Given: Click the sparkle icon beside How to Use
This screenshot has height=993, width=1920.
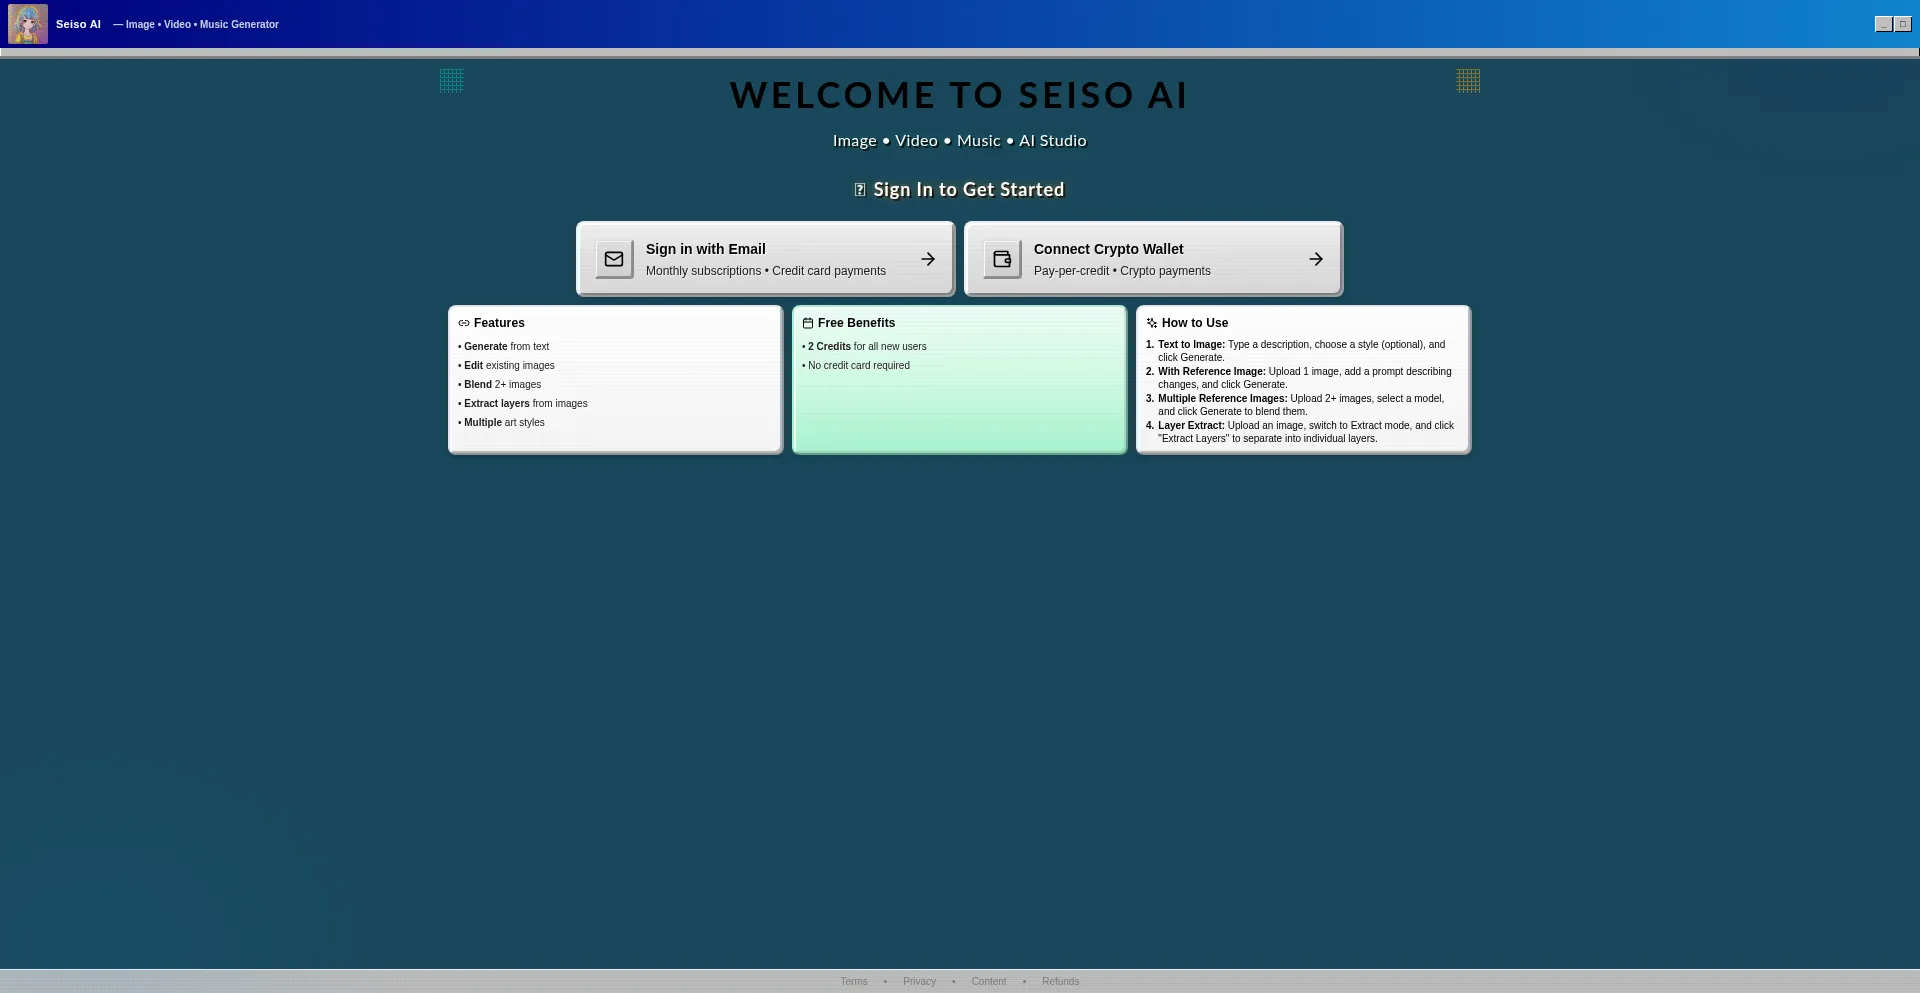Looking at the screenshot, I should click(x=1152, y=323).
